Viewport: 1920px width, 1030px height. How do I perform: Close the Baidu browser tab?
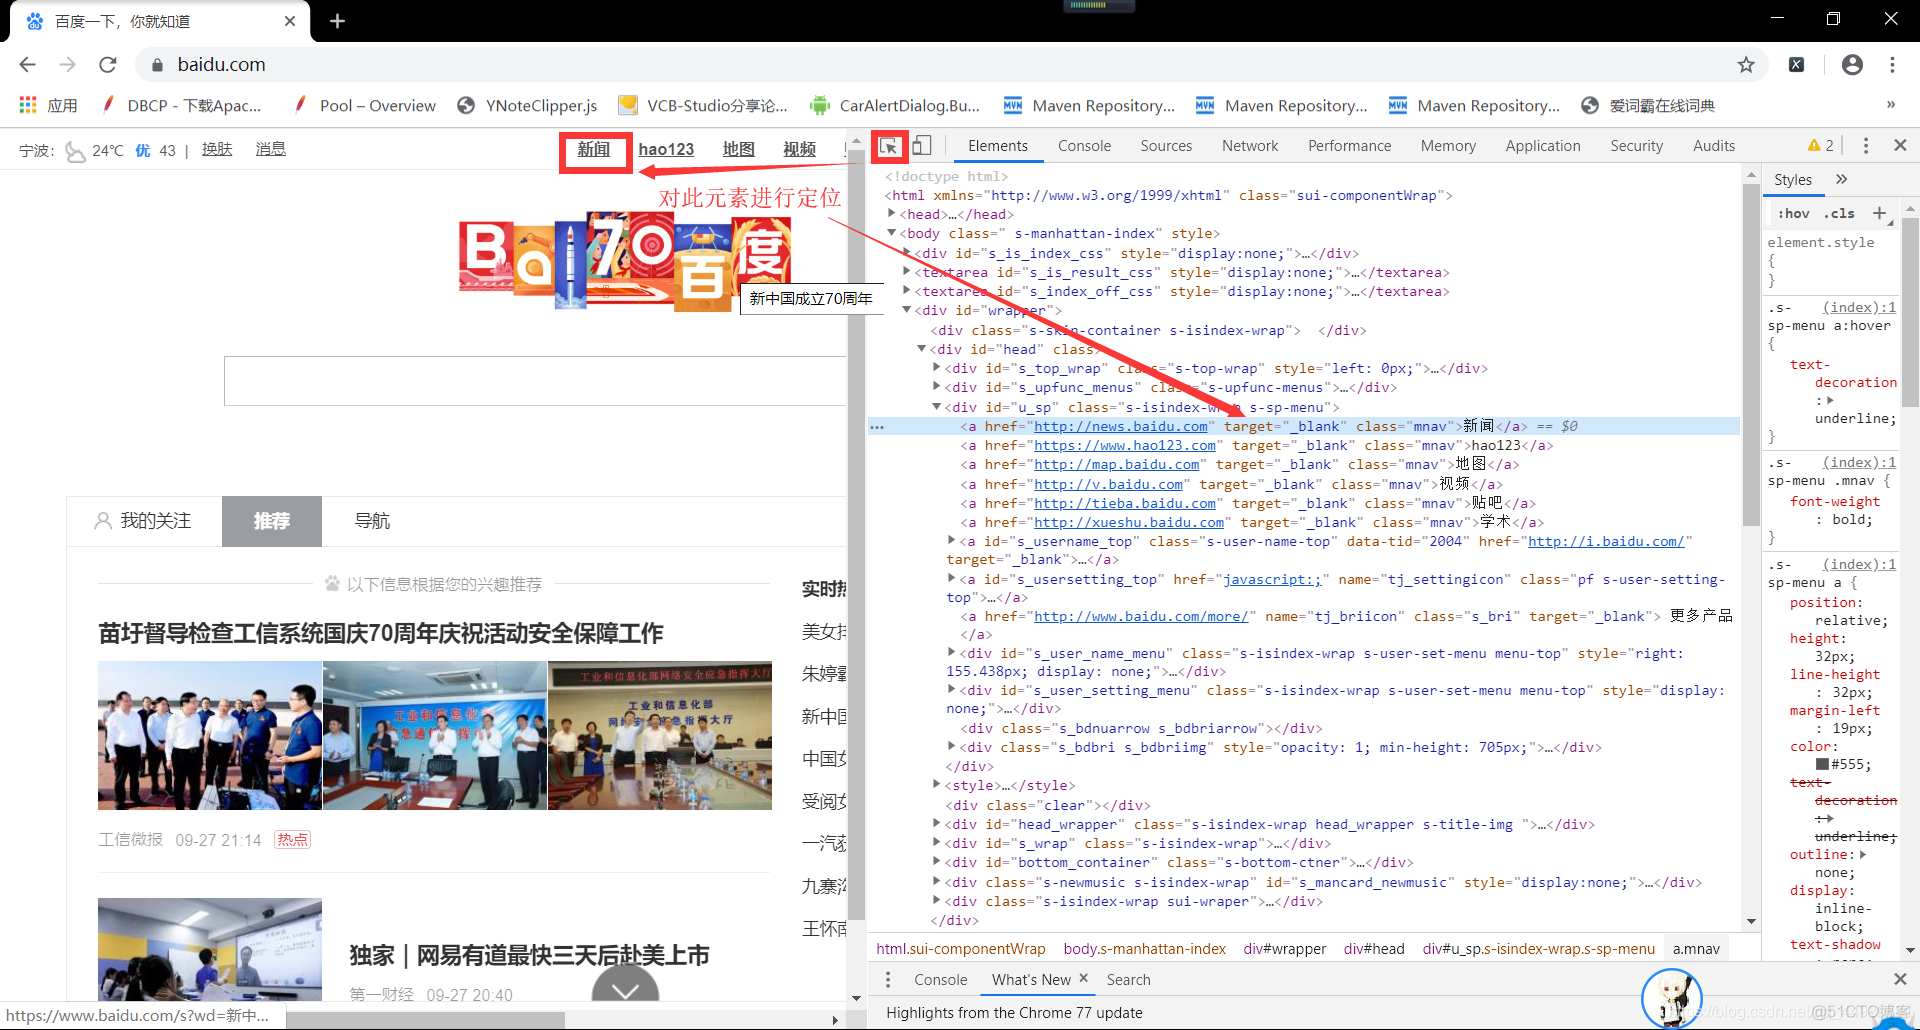pos(290,21)
